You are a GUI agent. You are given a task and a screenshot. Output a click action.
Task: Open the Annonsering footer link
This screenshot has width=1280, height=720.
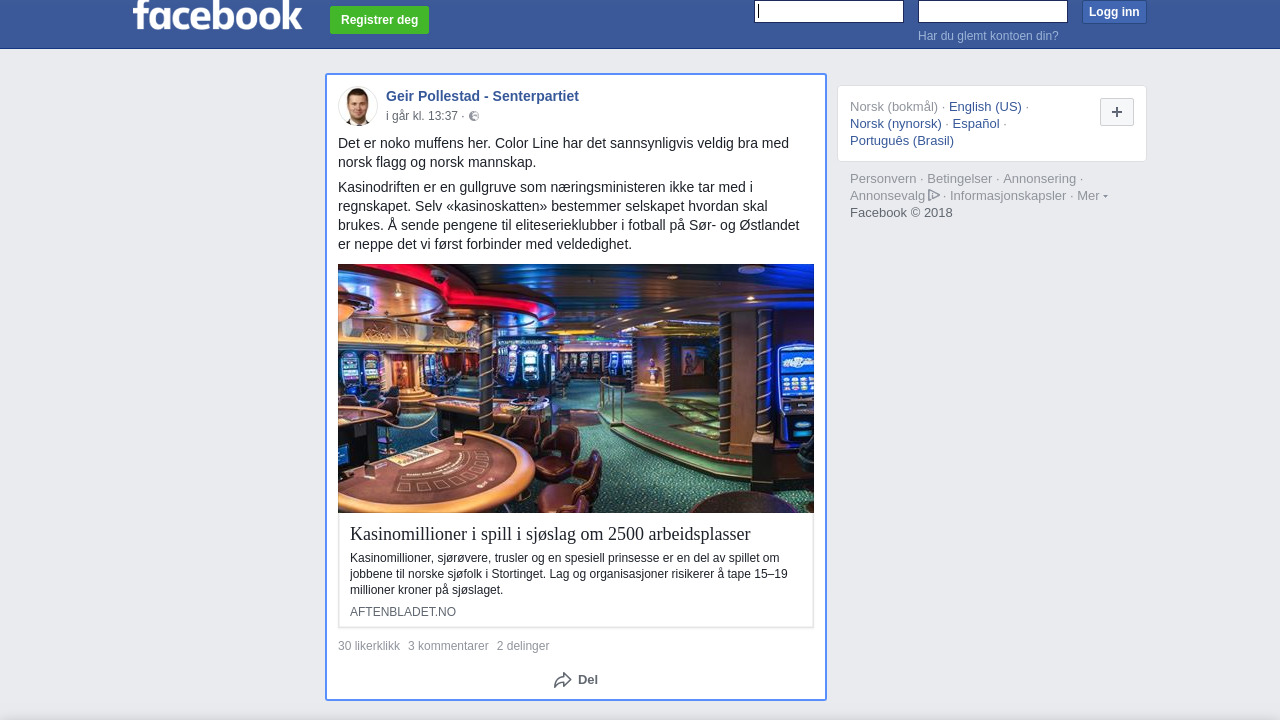point(1039,179)
